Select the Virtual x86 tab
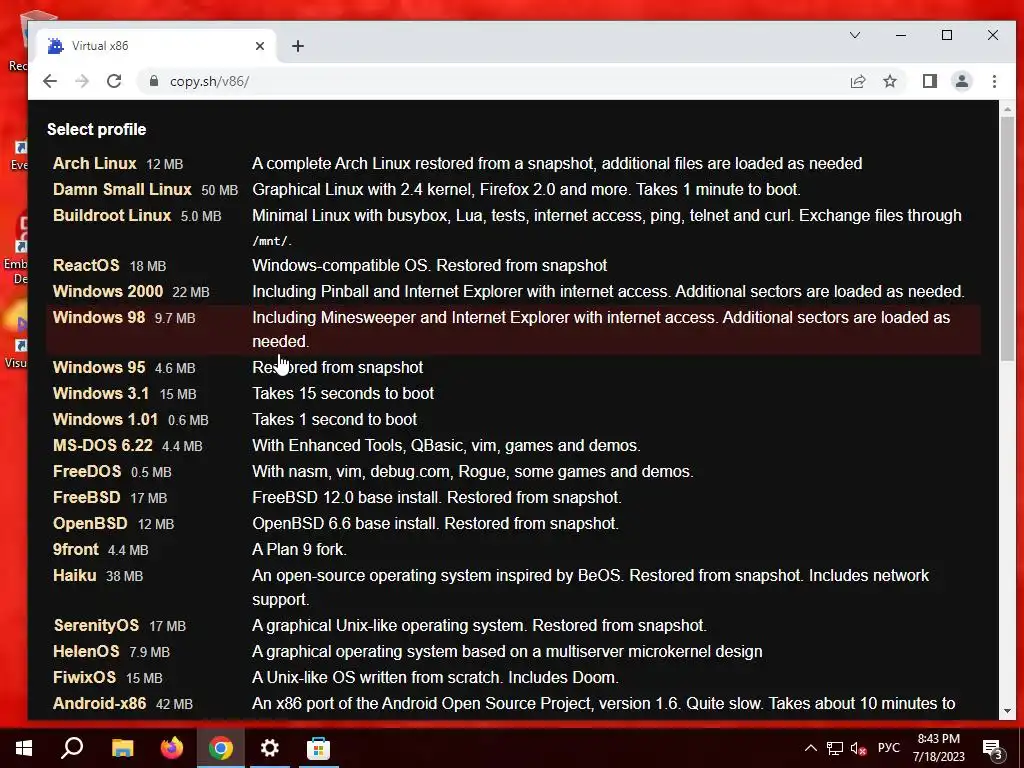1024x768 pixels. point(157,46)
